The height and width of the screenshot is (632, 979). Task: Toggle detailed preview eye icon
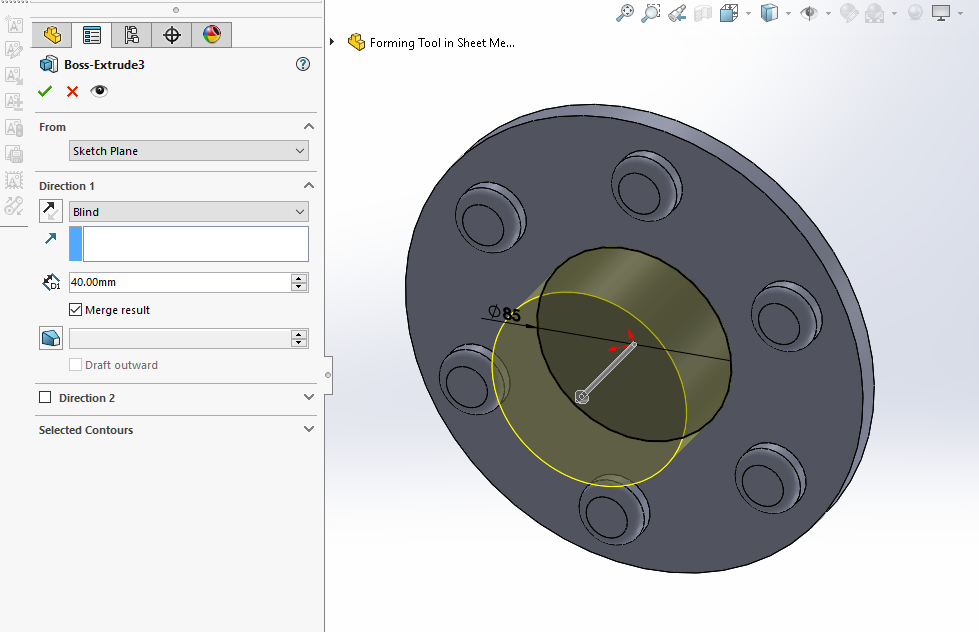pyautogui.click(x=99, y=91)
